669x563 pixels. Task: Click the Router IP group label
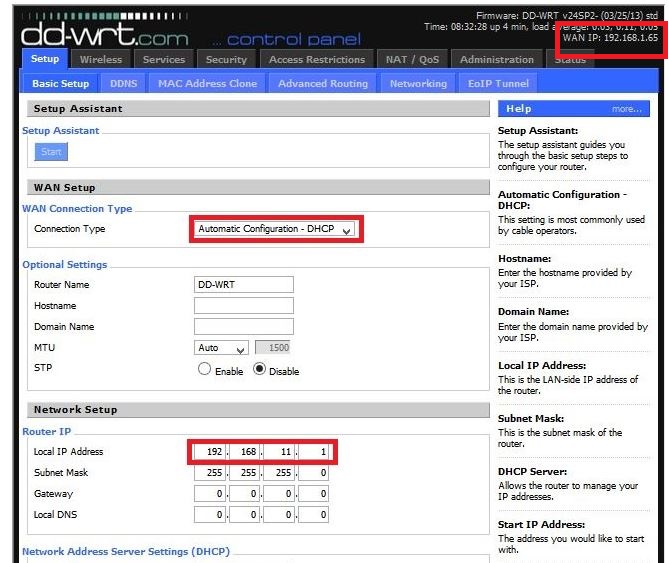[47, 432]
